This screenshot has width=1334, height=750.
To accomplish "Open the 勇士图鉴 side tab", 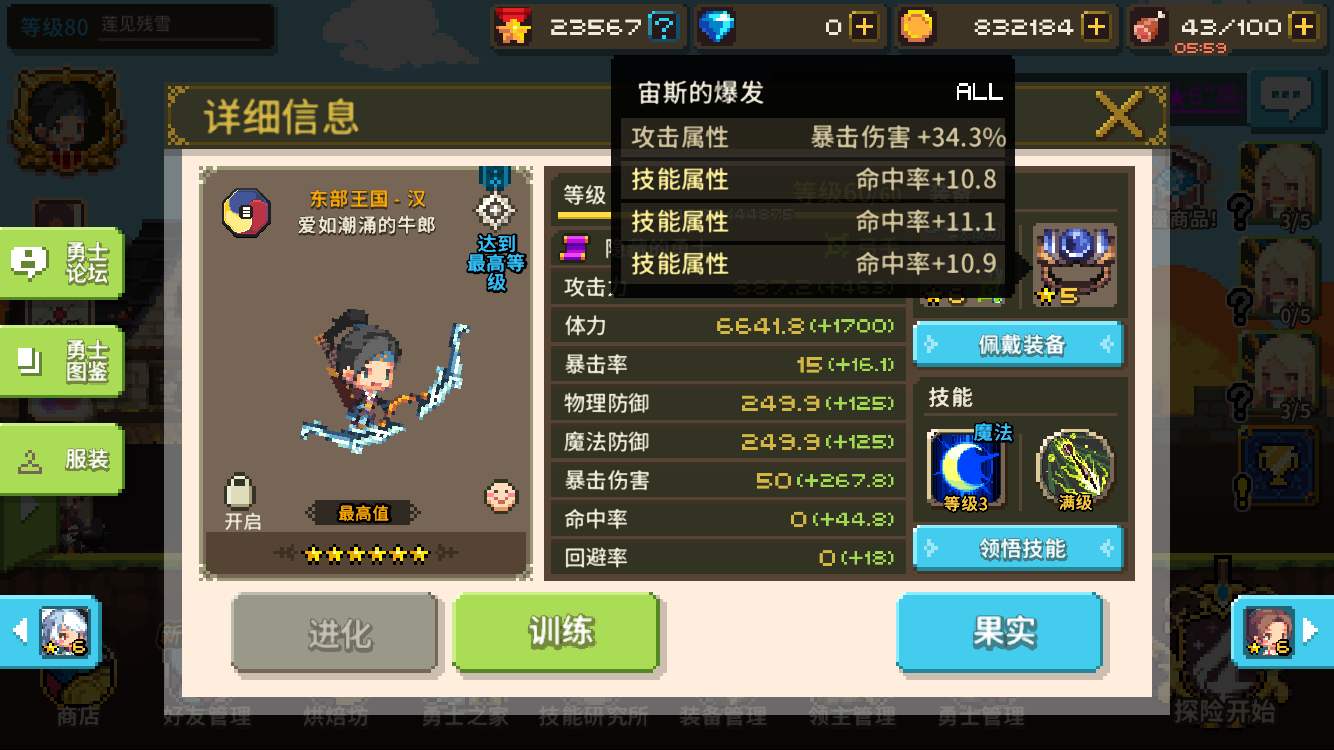I will pyautogui.click(x=62, y=361).
